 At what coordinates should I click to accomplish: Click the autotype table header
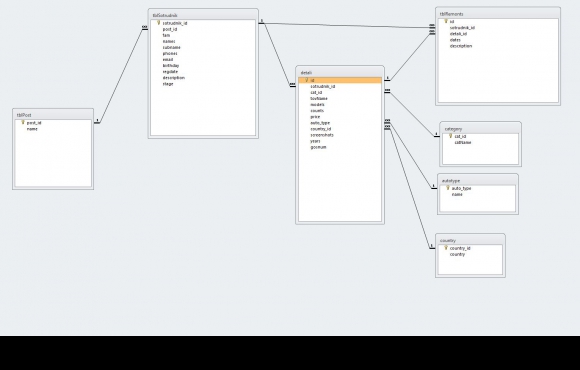[478, 180]
